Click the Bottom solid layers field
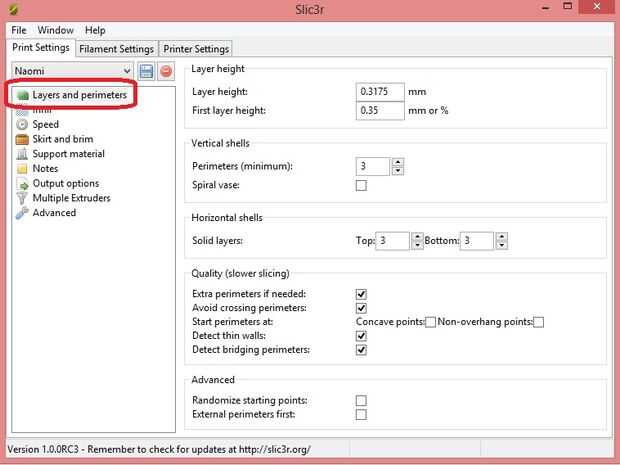The width and height of the screenshot is (620, 465). click(x=477, y=241)
